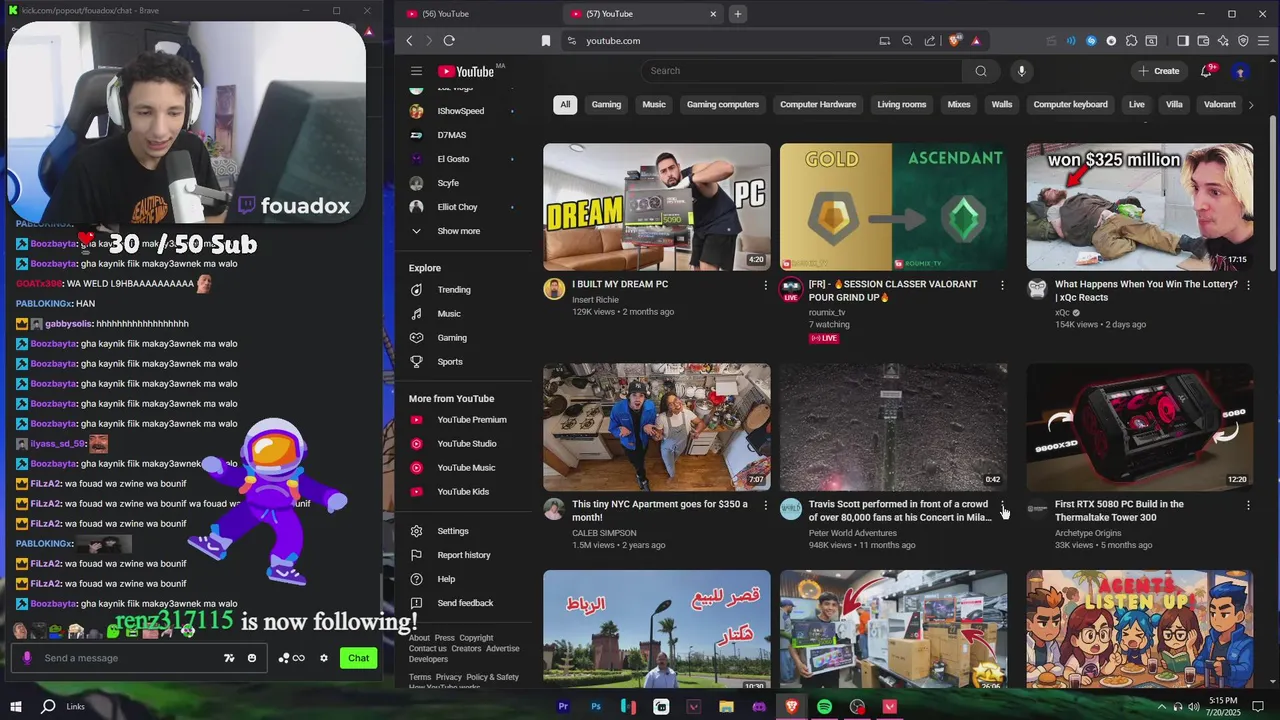Open options menu for Travis Scott video
Viewport: 1280px width, 720px height.
[1002, 505]
